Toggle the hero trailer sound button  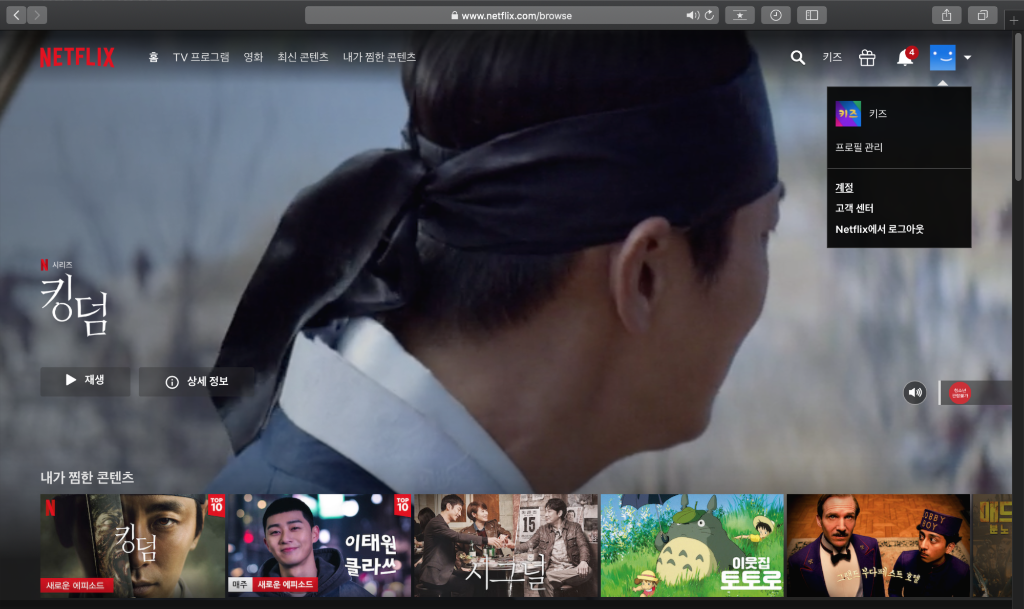pos(915,392)
